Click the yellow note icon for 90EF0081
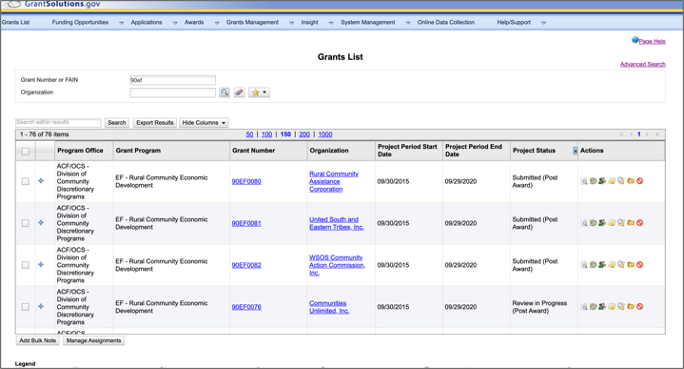 [x=612, y=223]
